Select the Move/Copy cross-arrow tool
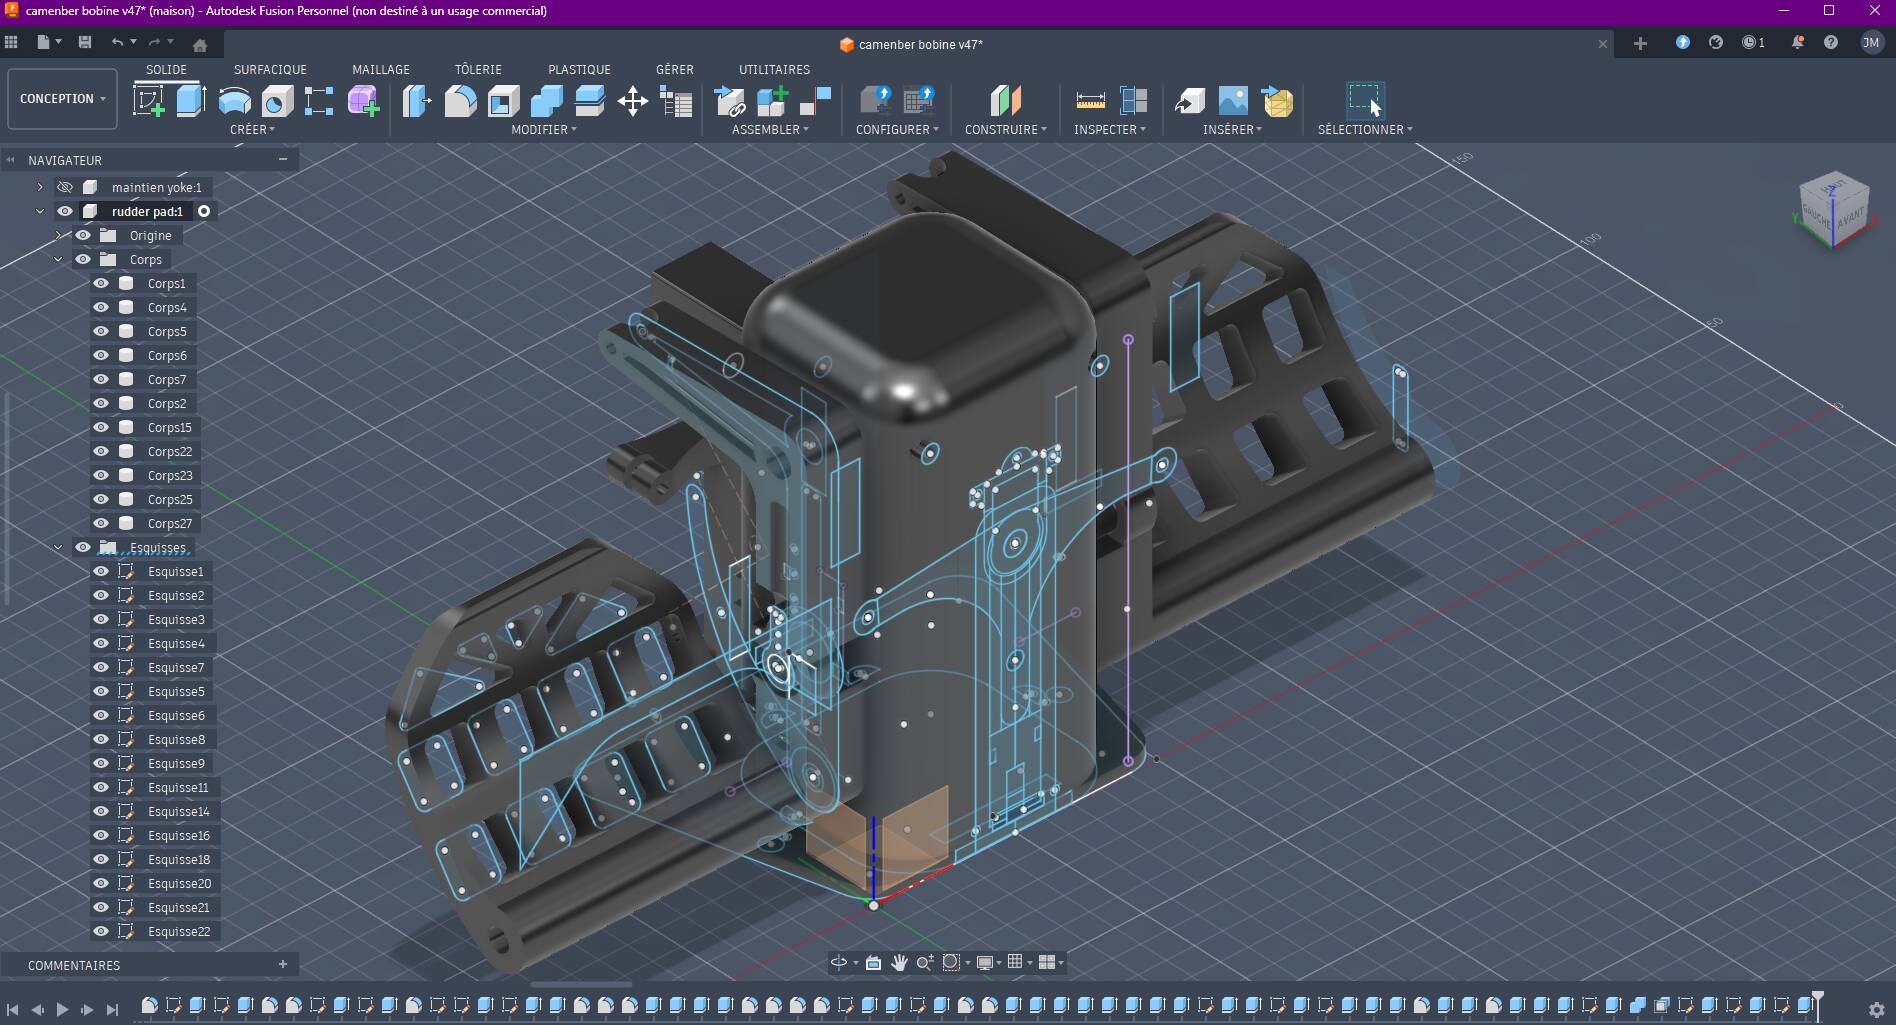 pos(633,101)
